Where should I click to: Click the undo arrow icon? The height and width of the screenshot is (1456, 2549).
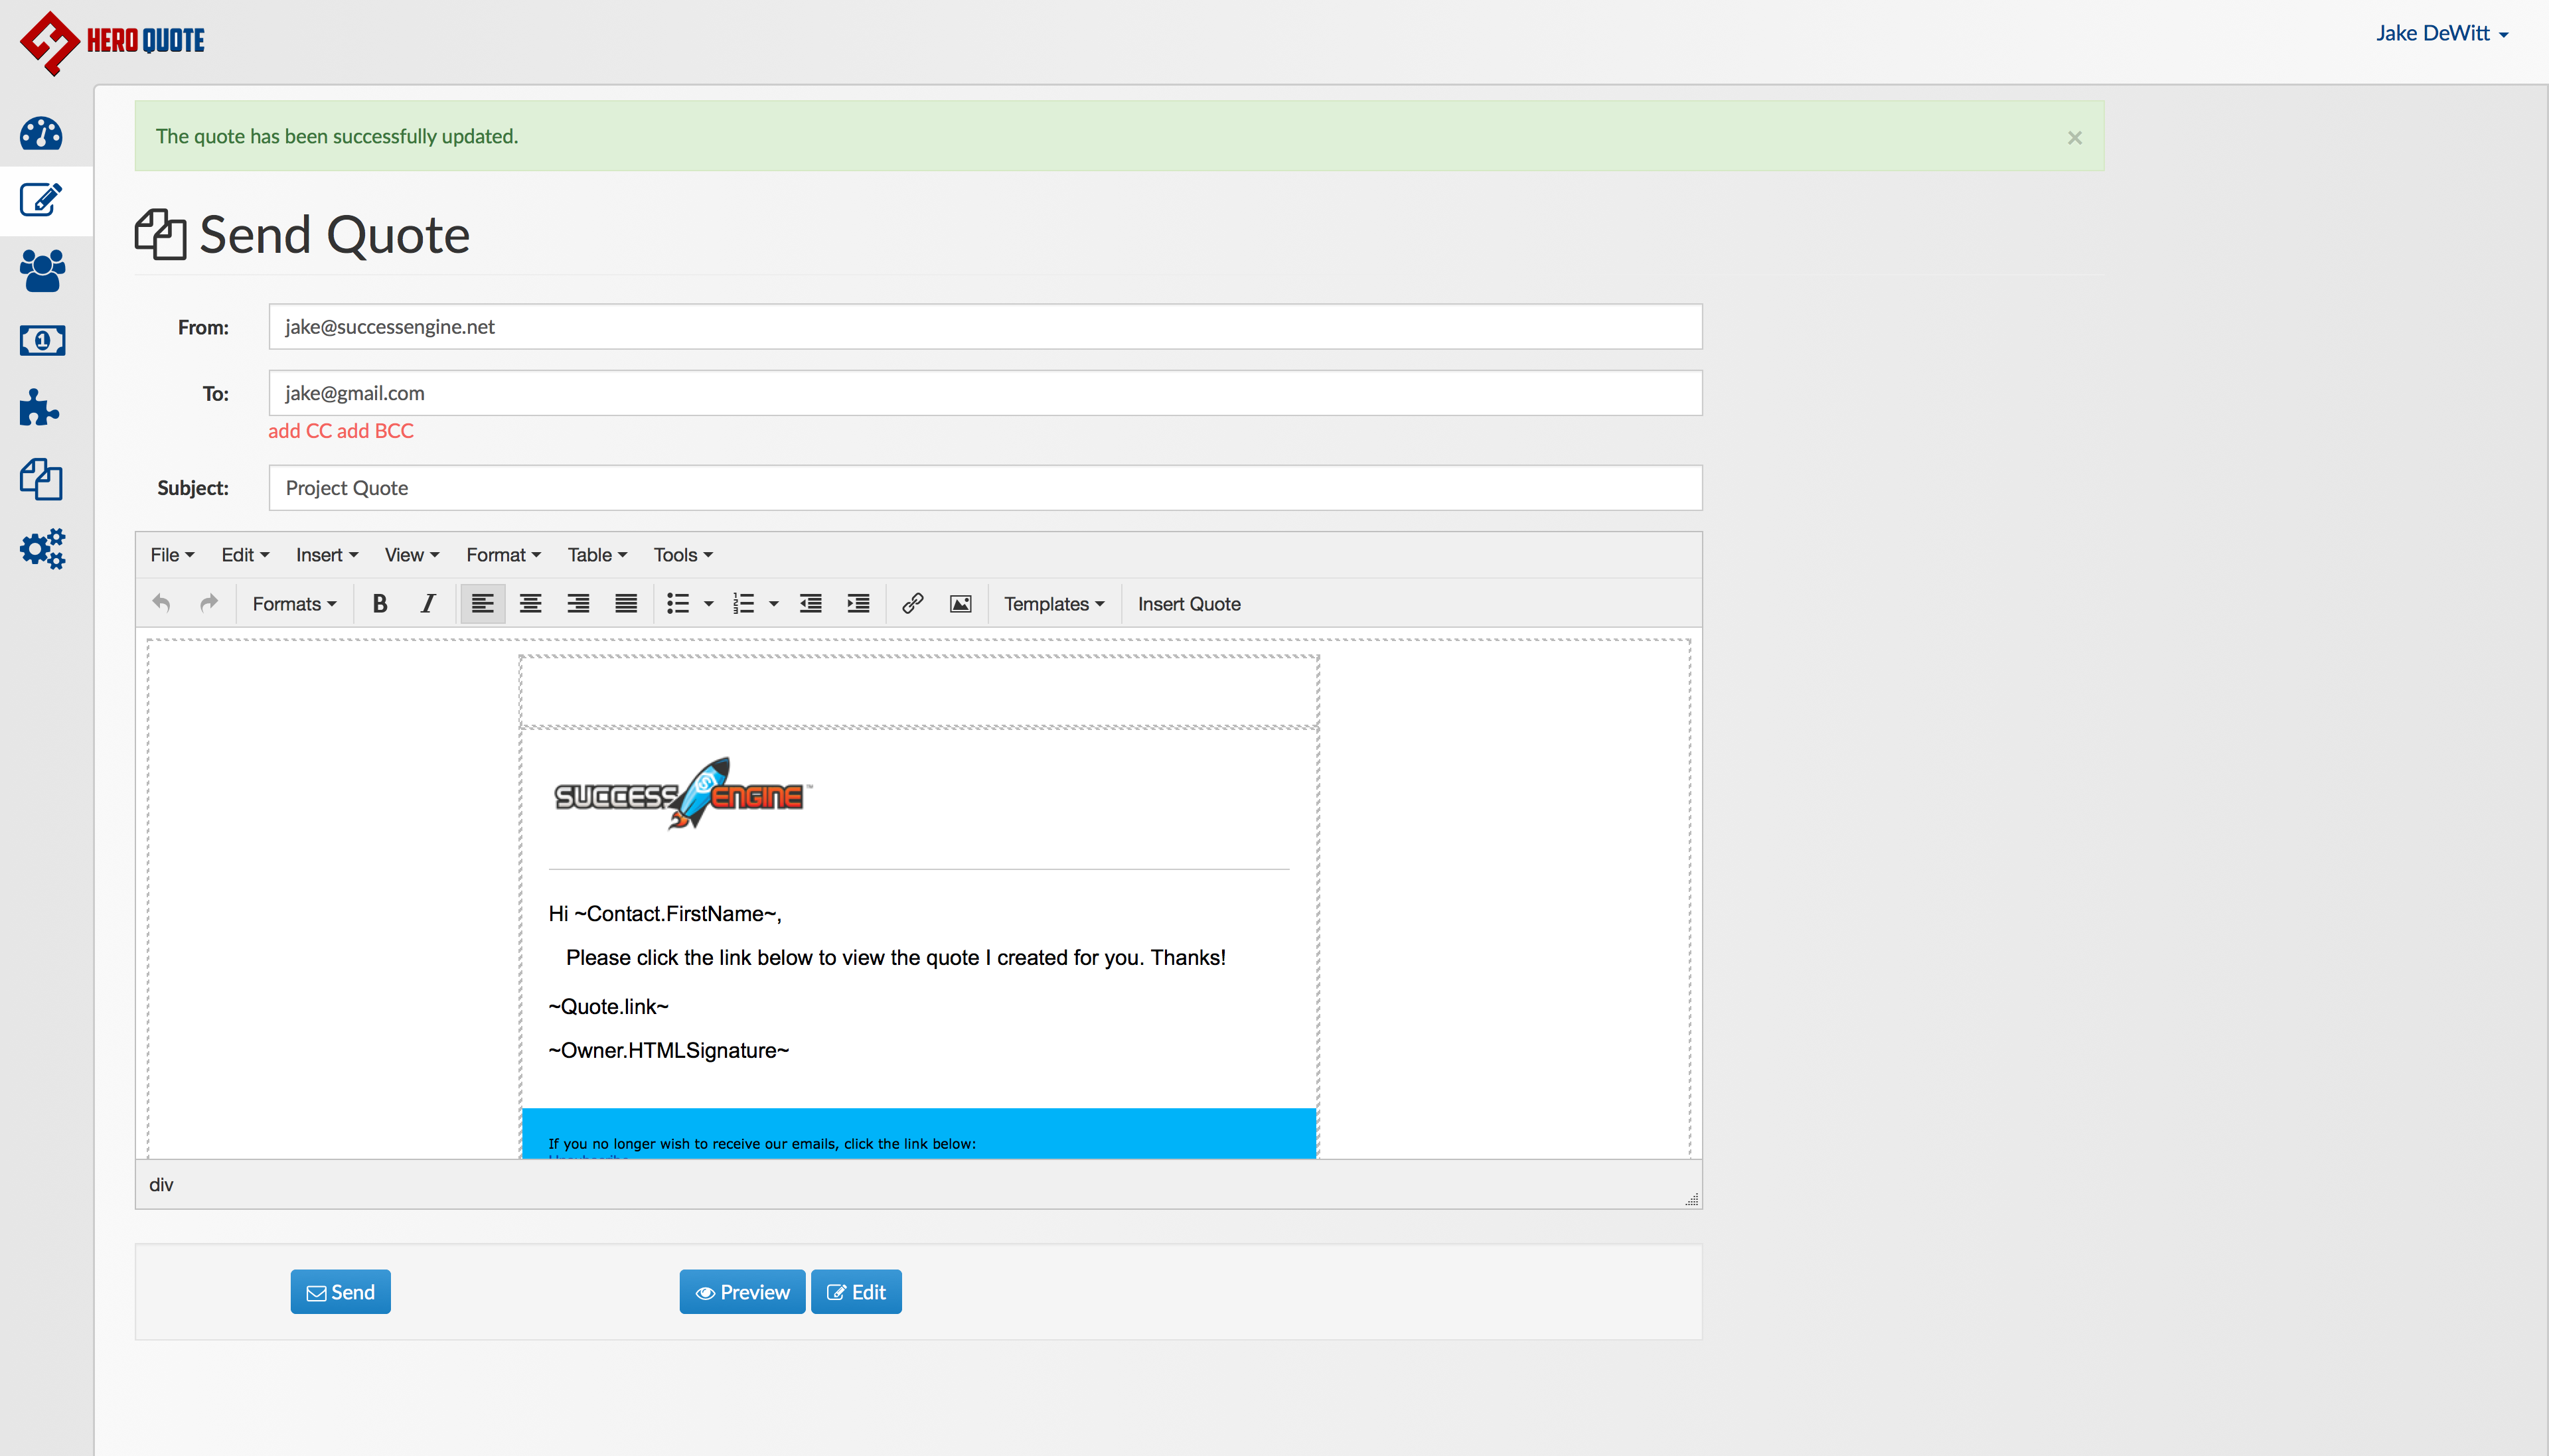point(161,603)
